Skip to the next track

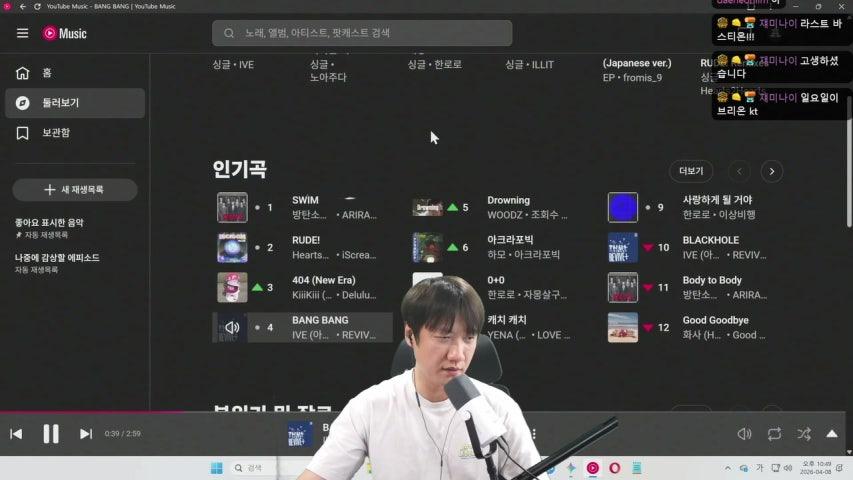point(86,434)
